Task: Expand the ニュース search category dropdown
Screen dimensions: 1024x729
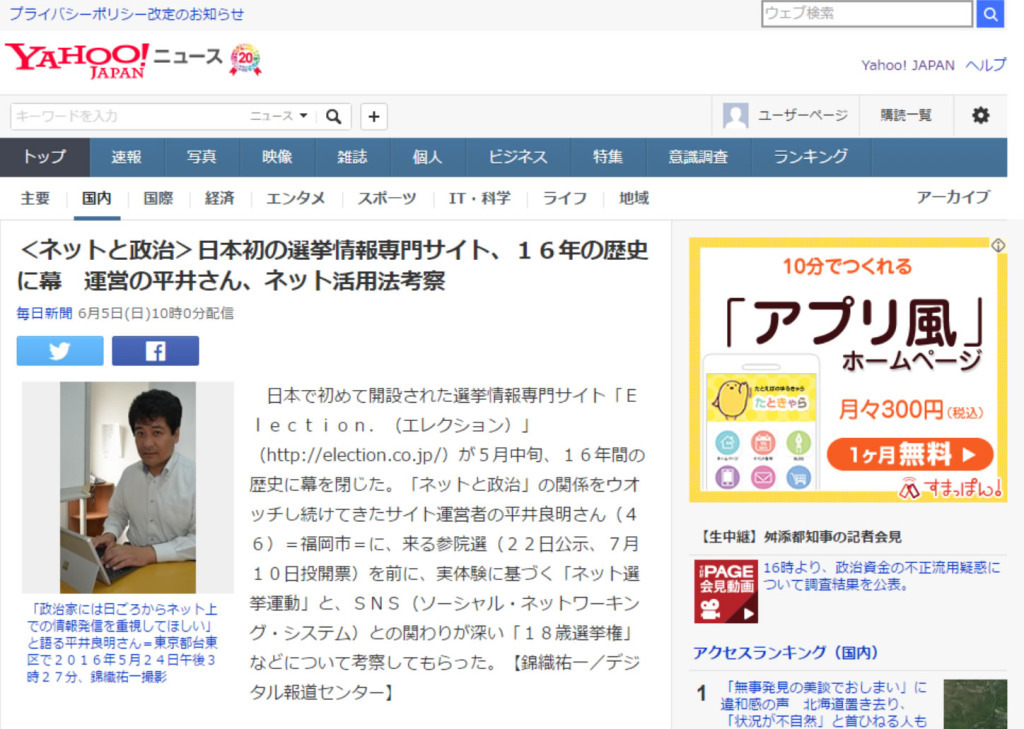Action: click(279, 116)
